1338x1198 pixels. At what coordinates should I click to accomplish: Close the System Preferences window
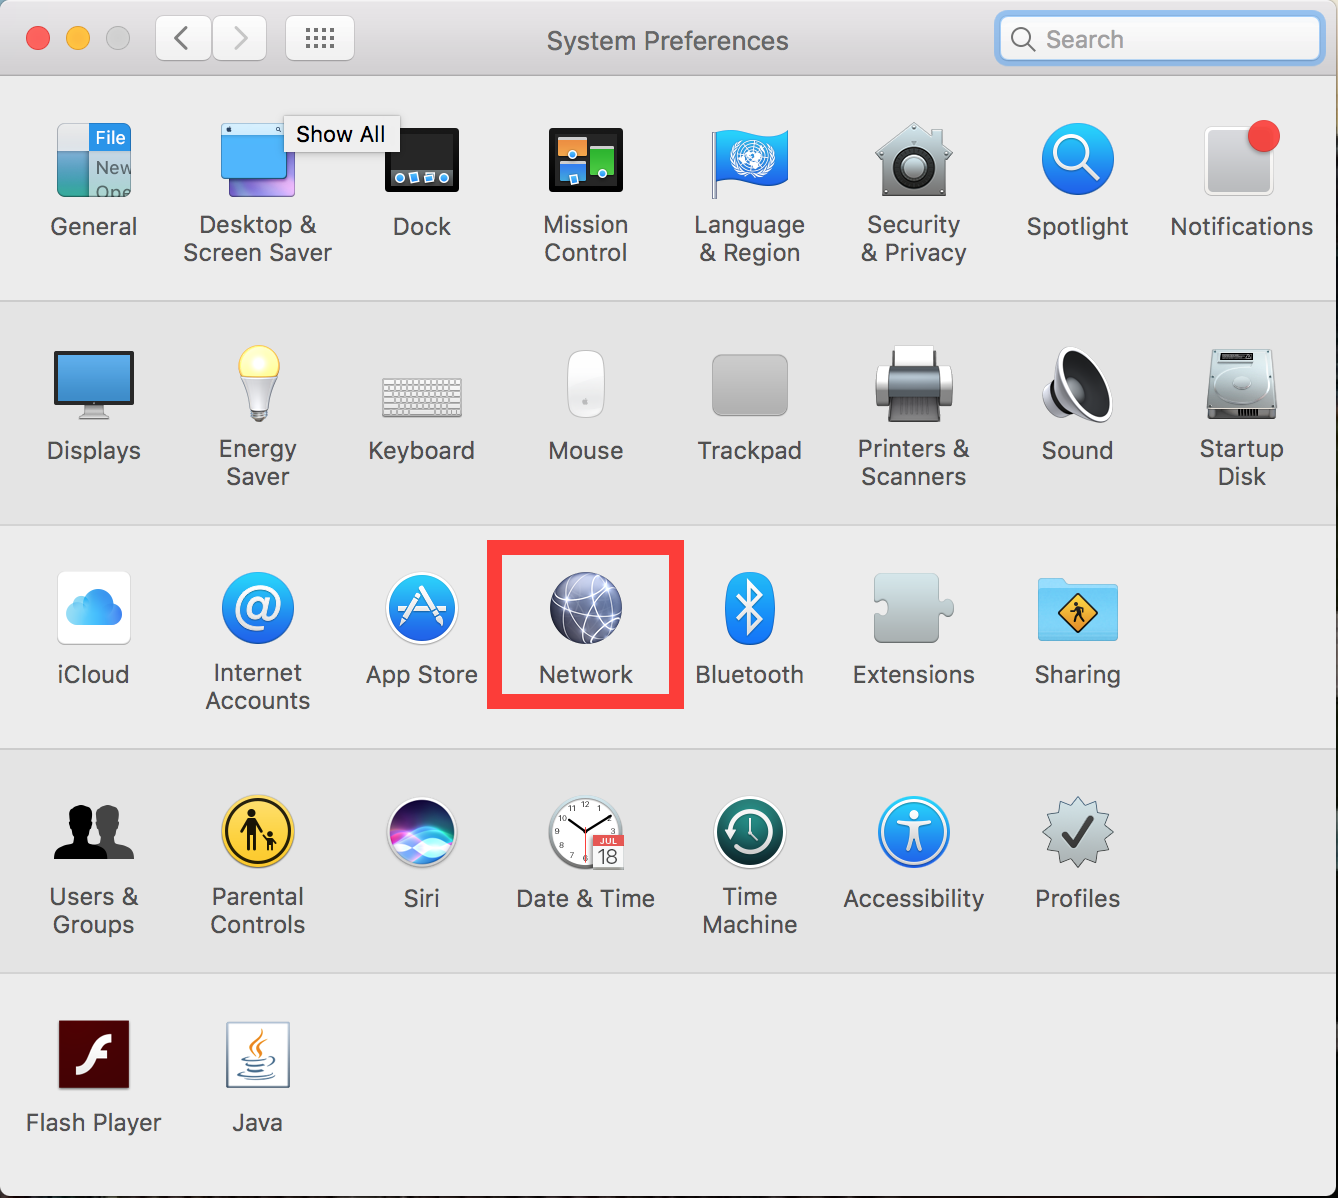coord(38,39)
